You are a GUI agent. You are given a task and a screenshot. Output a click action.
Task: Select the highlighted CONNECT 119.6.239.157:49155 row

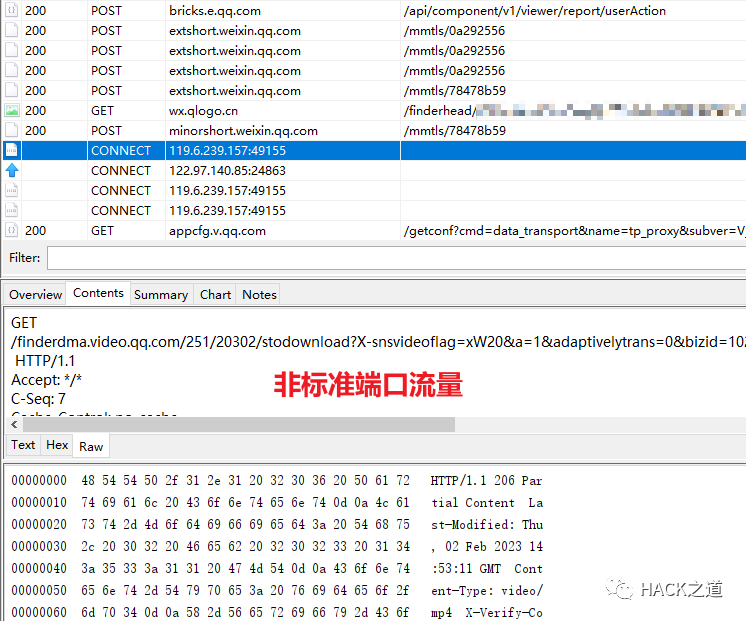[373, 150]
